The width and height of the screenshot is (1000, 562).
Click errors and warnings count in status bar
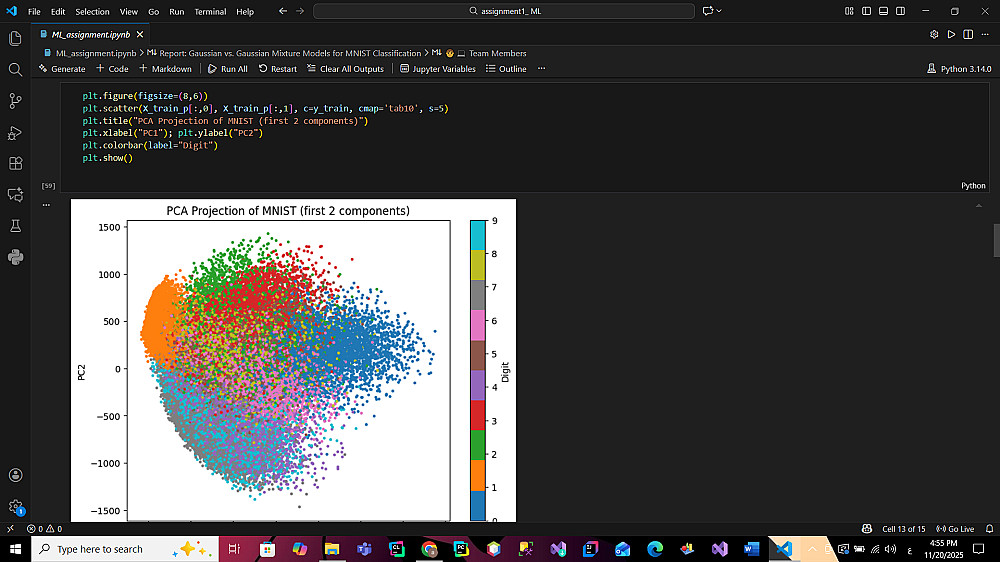44,529
